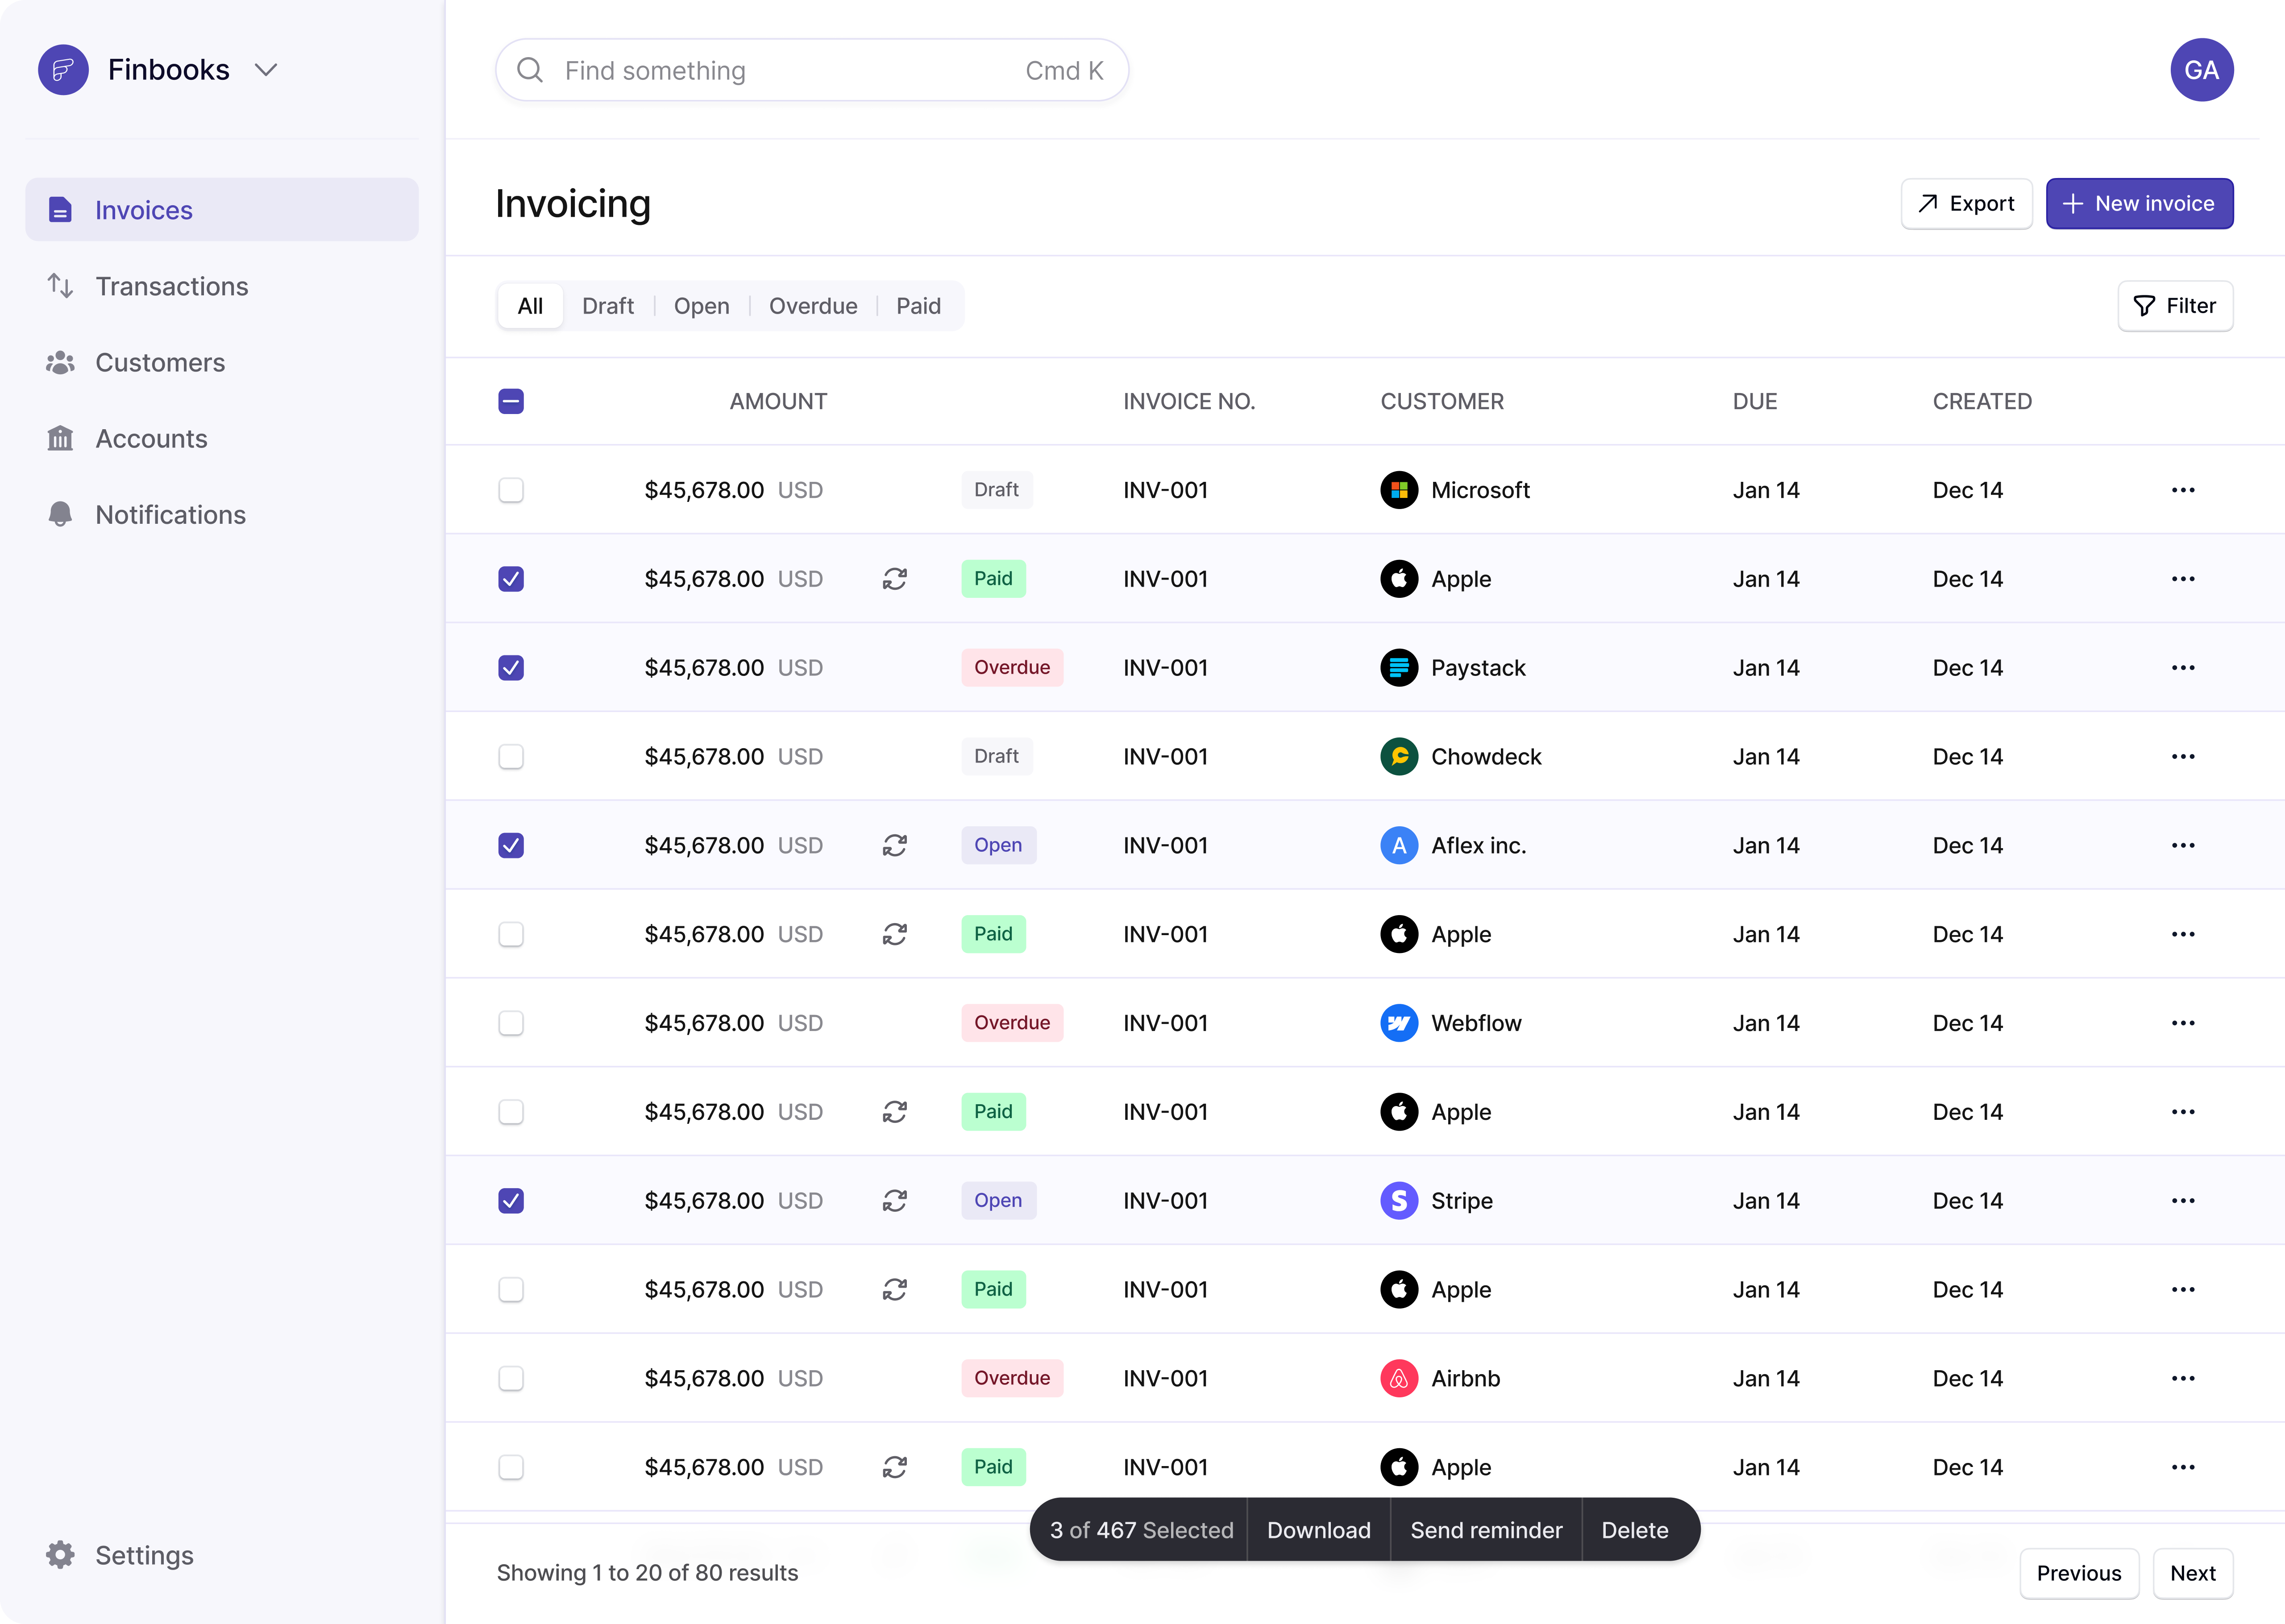Open the more options menu for Aflex inc. row
The width and height of the screenshot is (2285, 1624).
tap(2183, 845)
